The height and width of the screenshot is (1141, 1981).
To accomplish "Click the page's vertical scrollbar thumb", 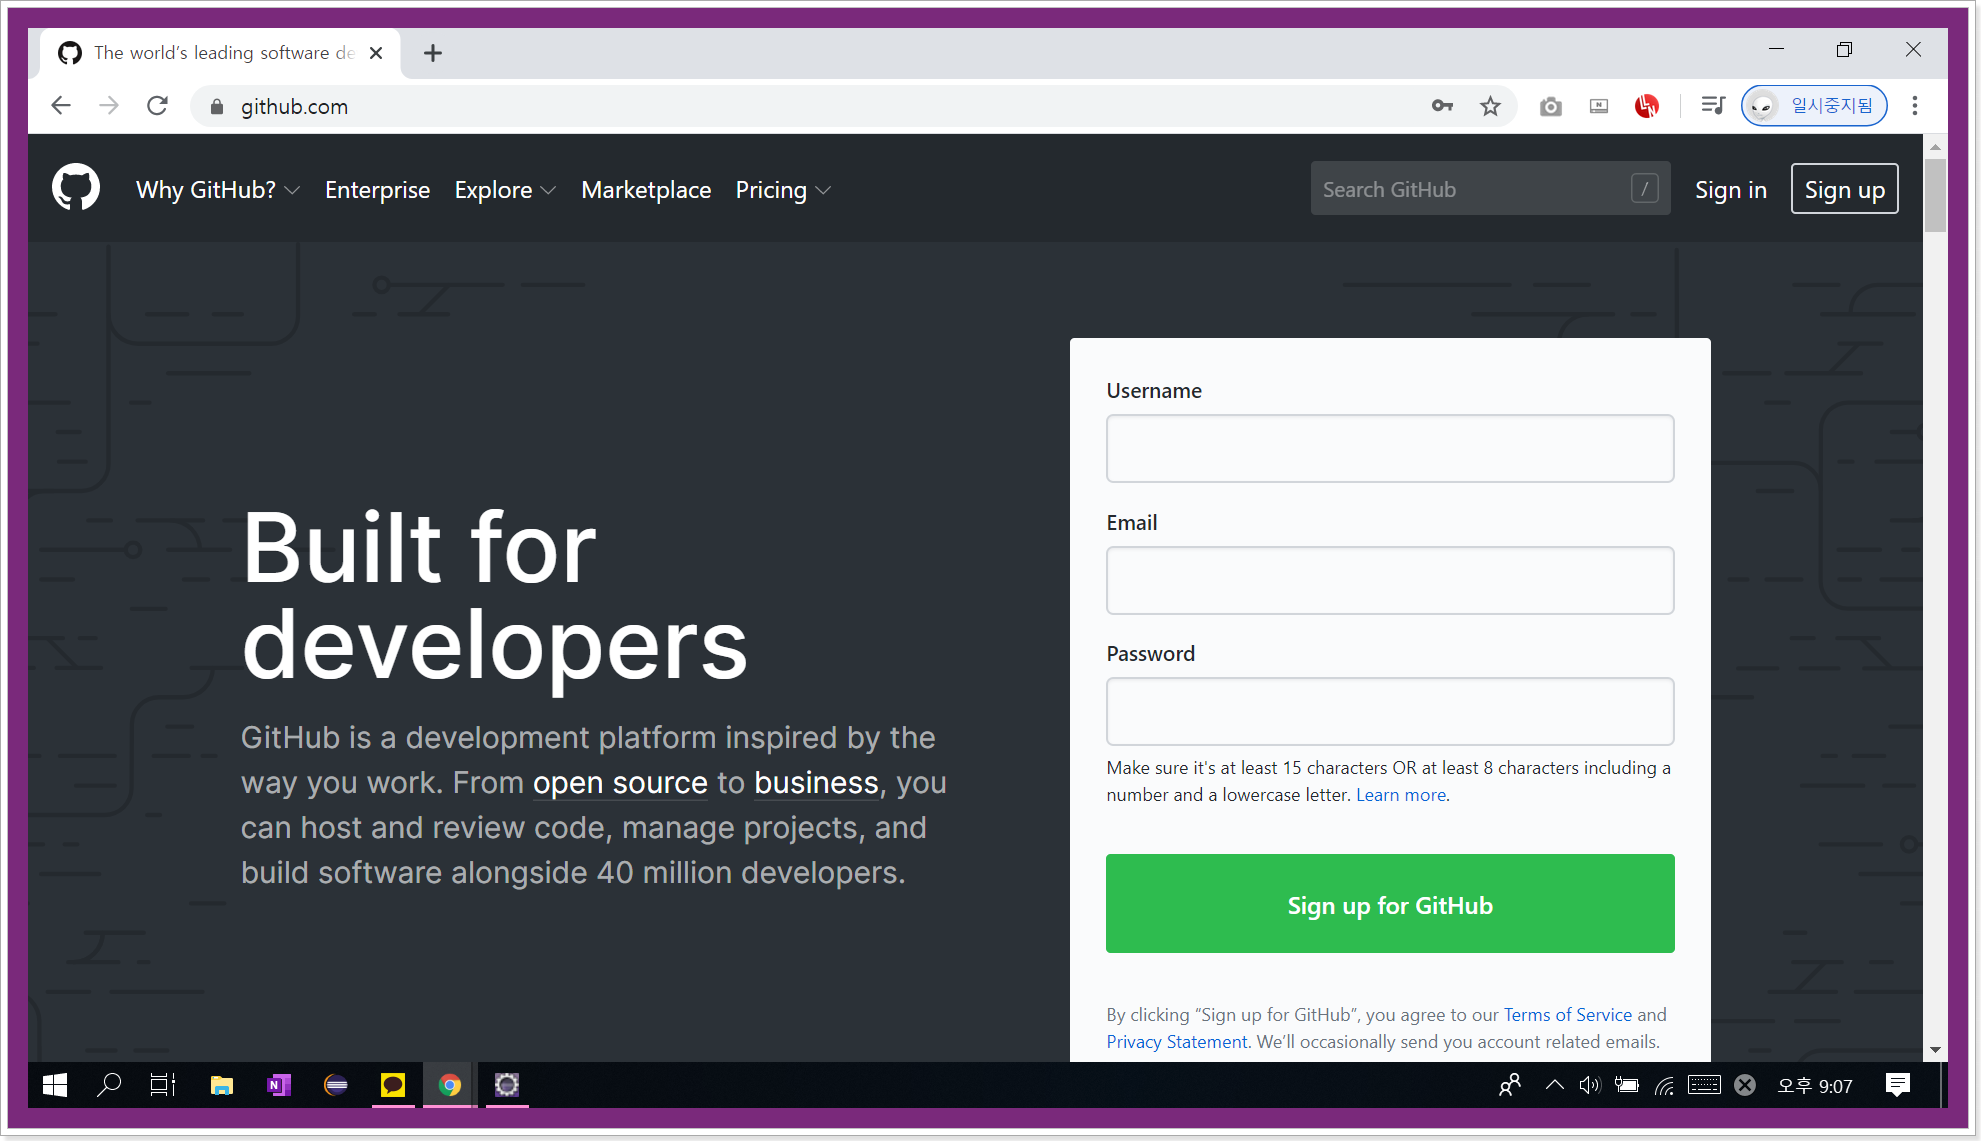I will pyautogui.click(x=1935, y=195).
